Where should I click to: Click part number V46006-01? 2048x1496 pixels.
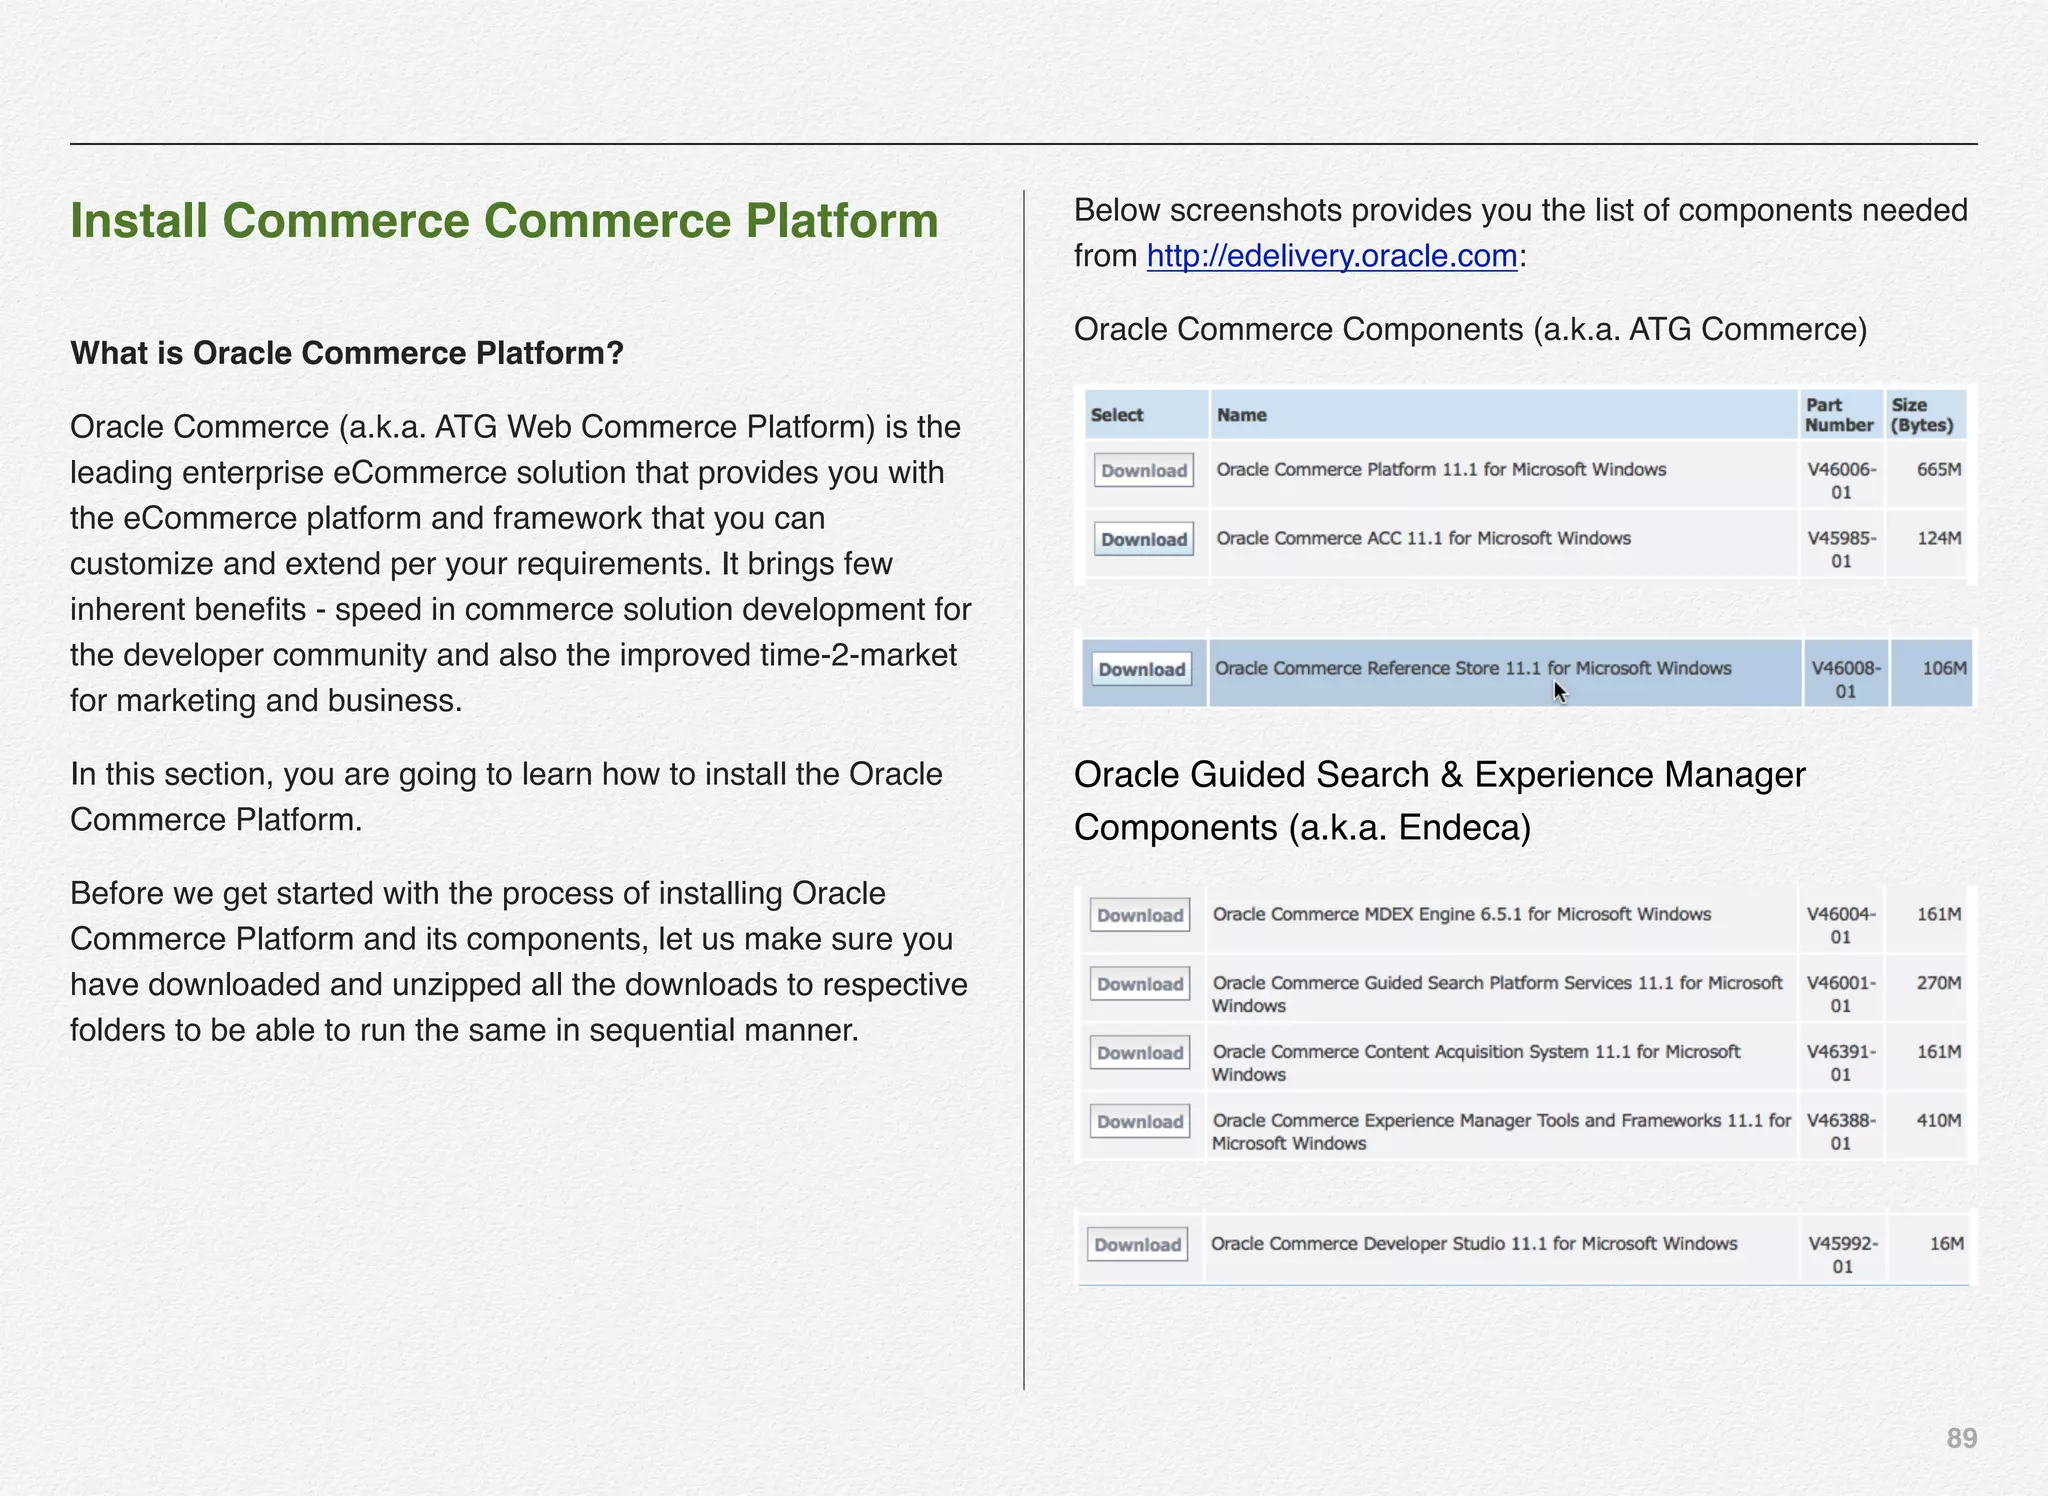click(x=1841, y=481)
